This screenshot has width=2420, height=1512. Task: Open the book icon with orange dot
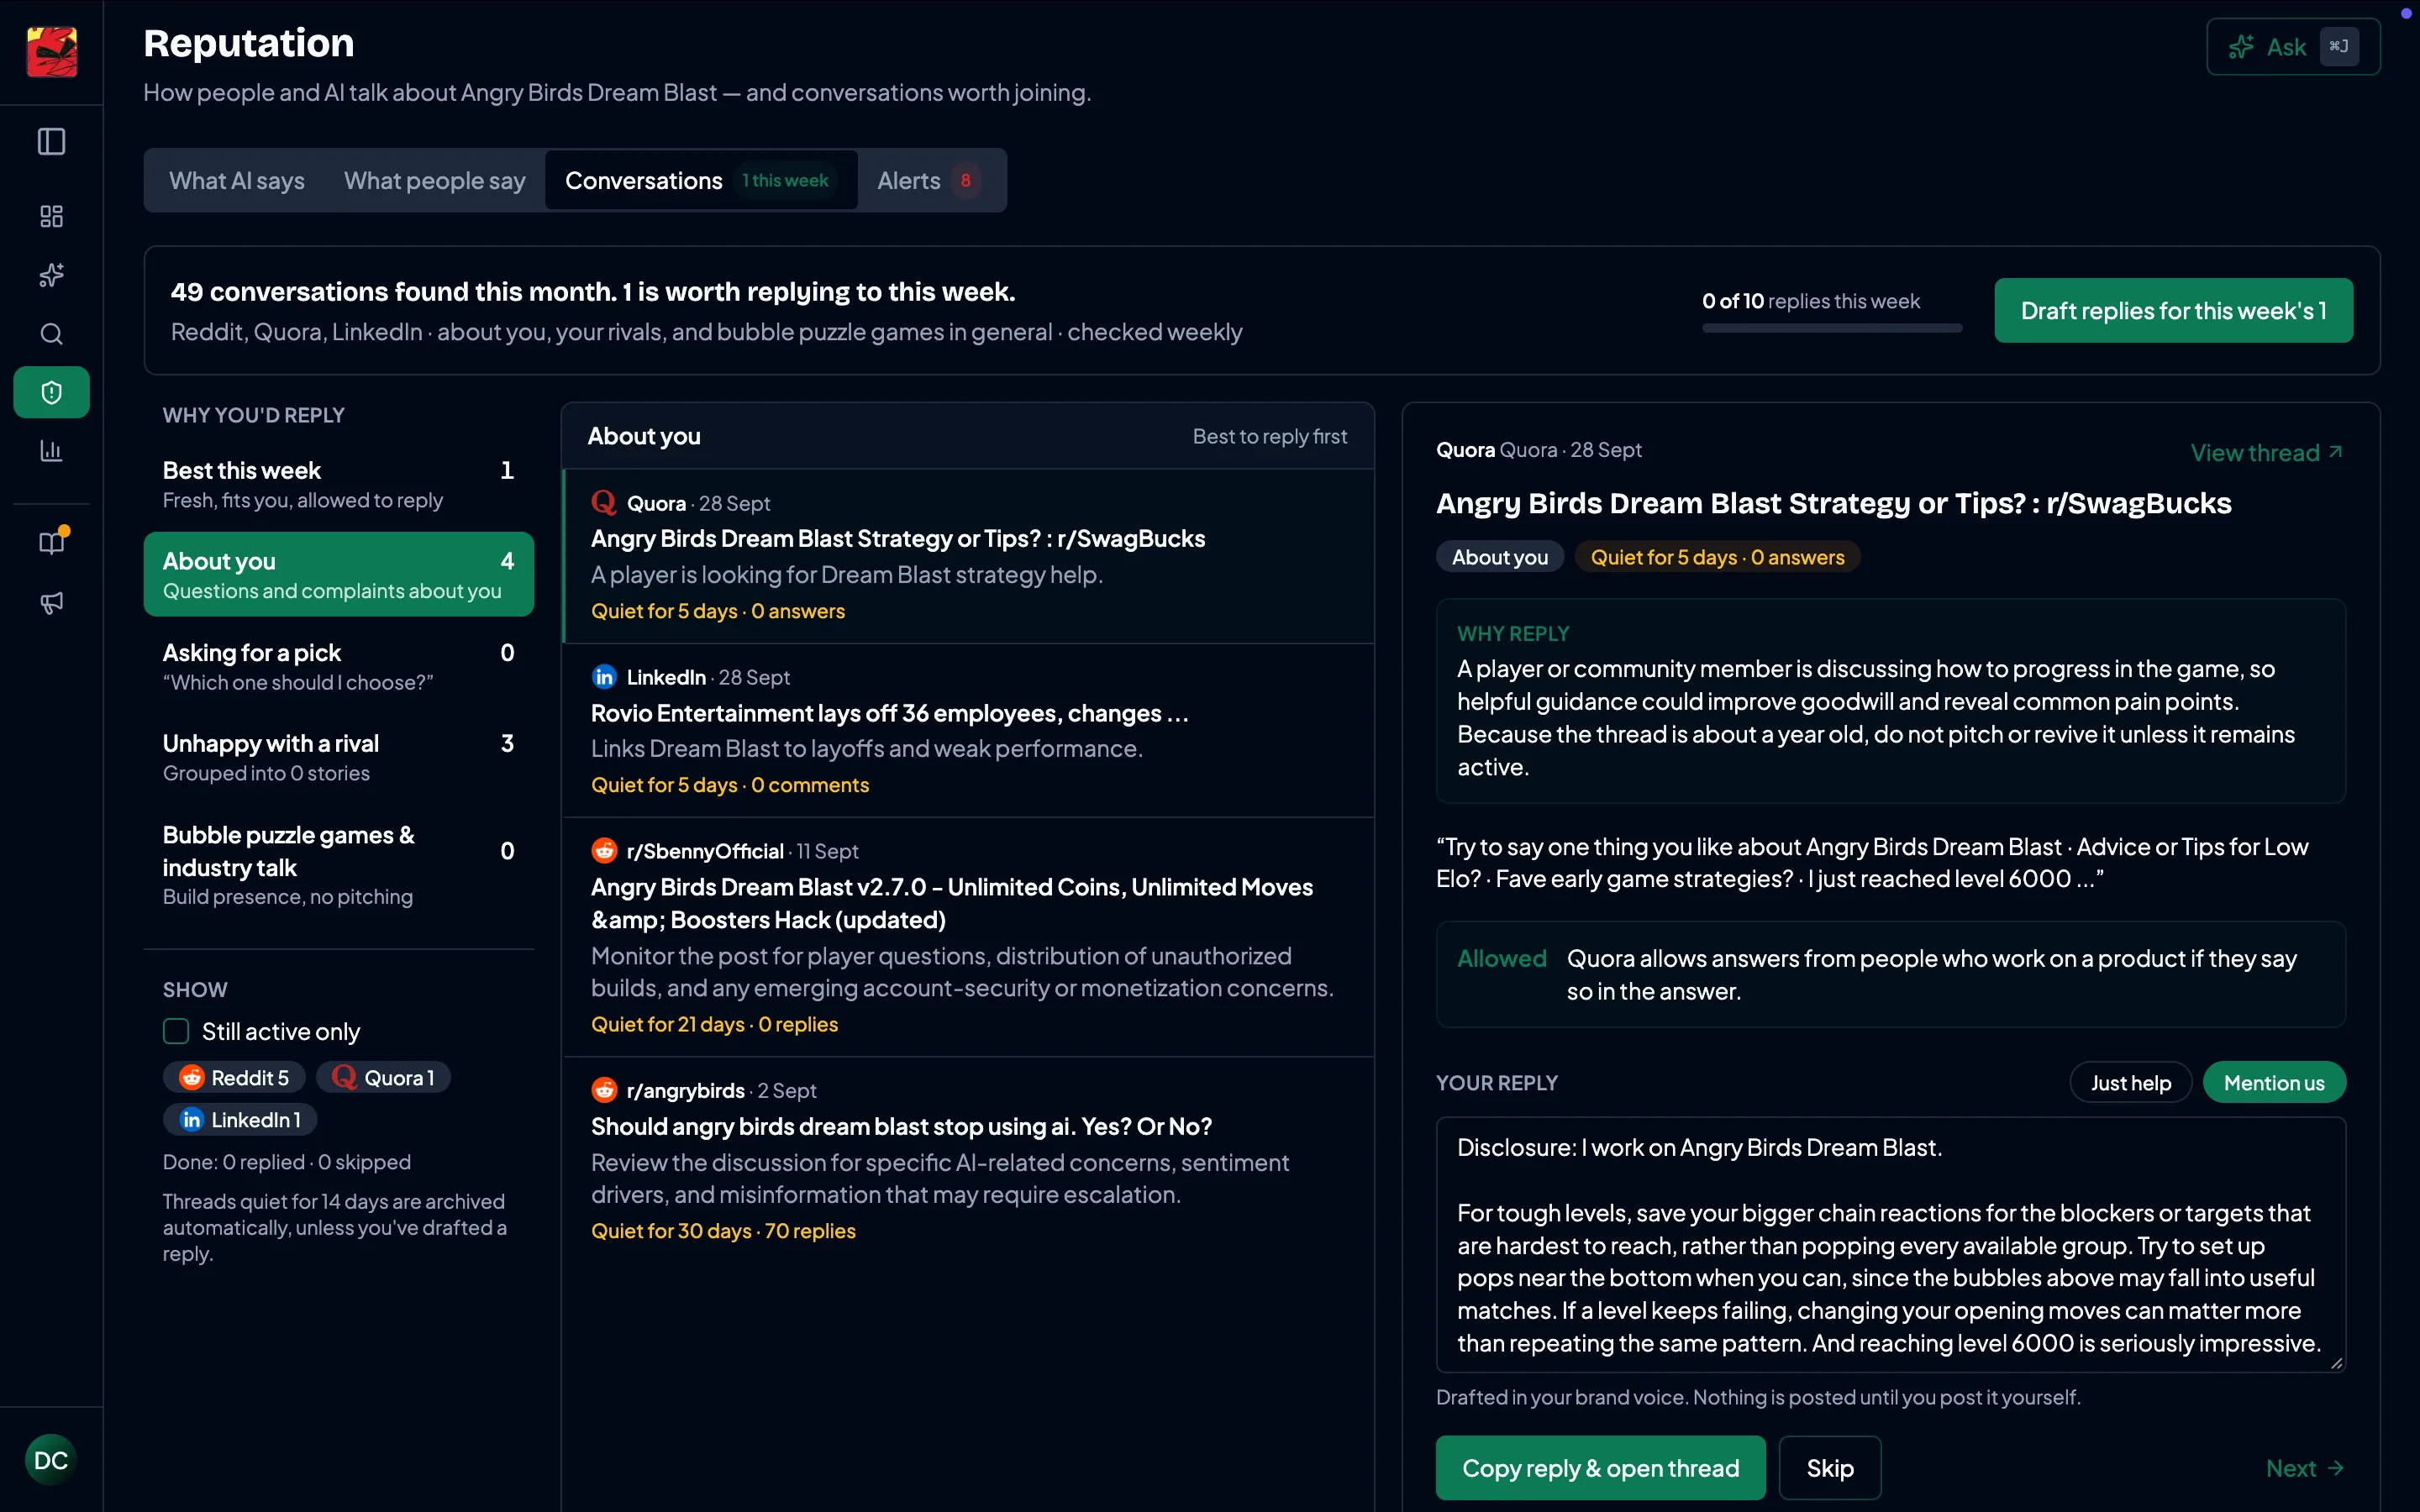pyautogui.click(x=51, y=543)
